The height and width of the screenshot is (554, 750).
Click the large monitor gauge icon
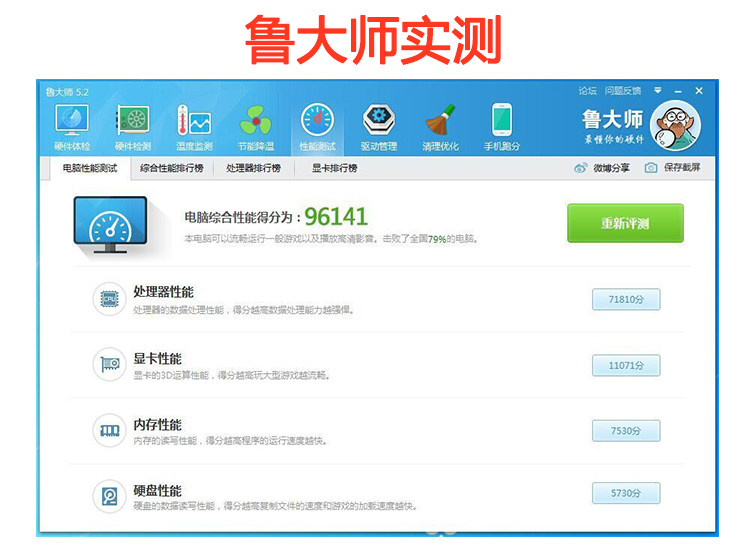110,224
